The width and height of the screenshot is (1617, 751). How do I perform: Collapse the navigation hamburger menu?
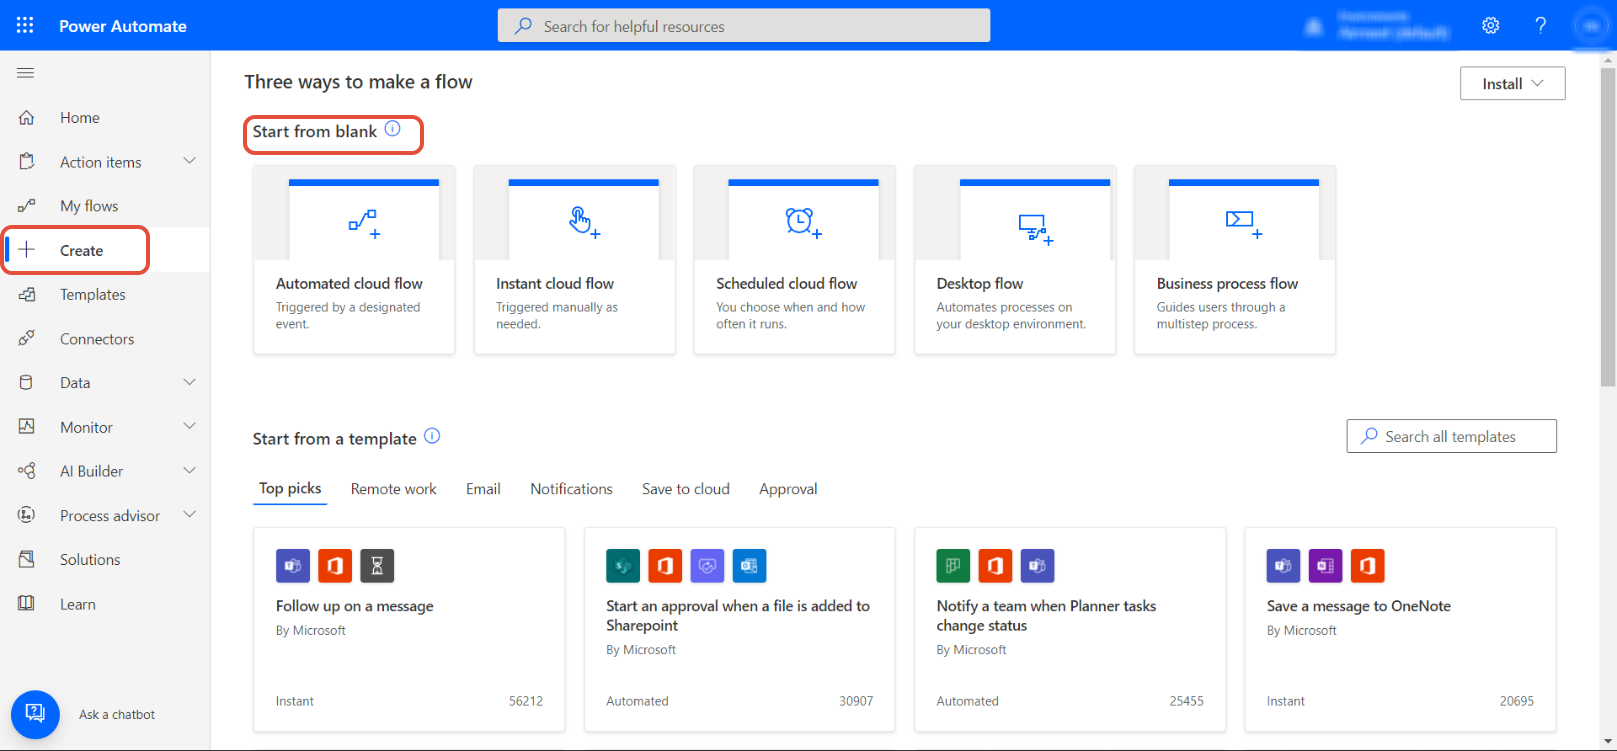pos(26,73)
